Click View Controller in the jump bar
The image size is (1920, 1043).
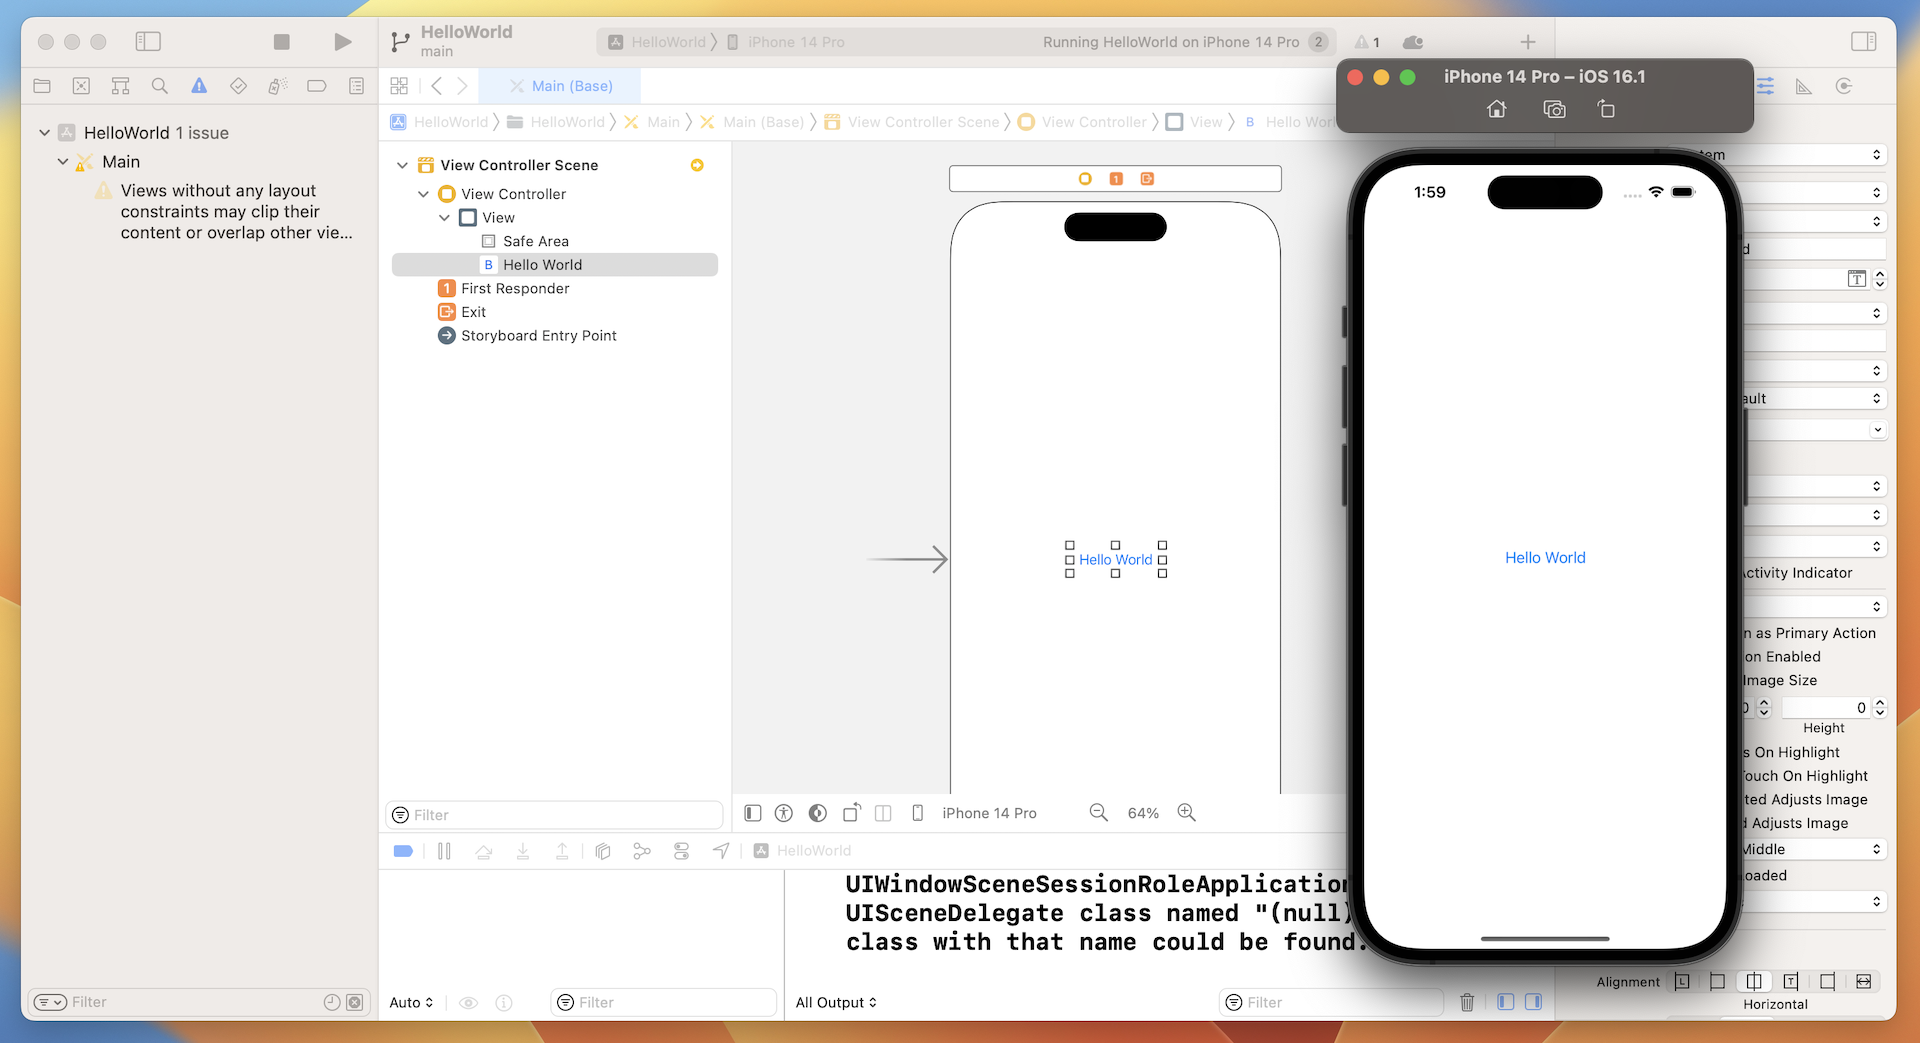click(1093, 121)
